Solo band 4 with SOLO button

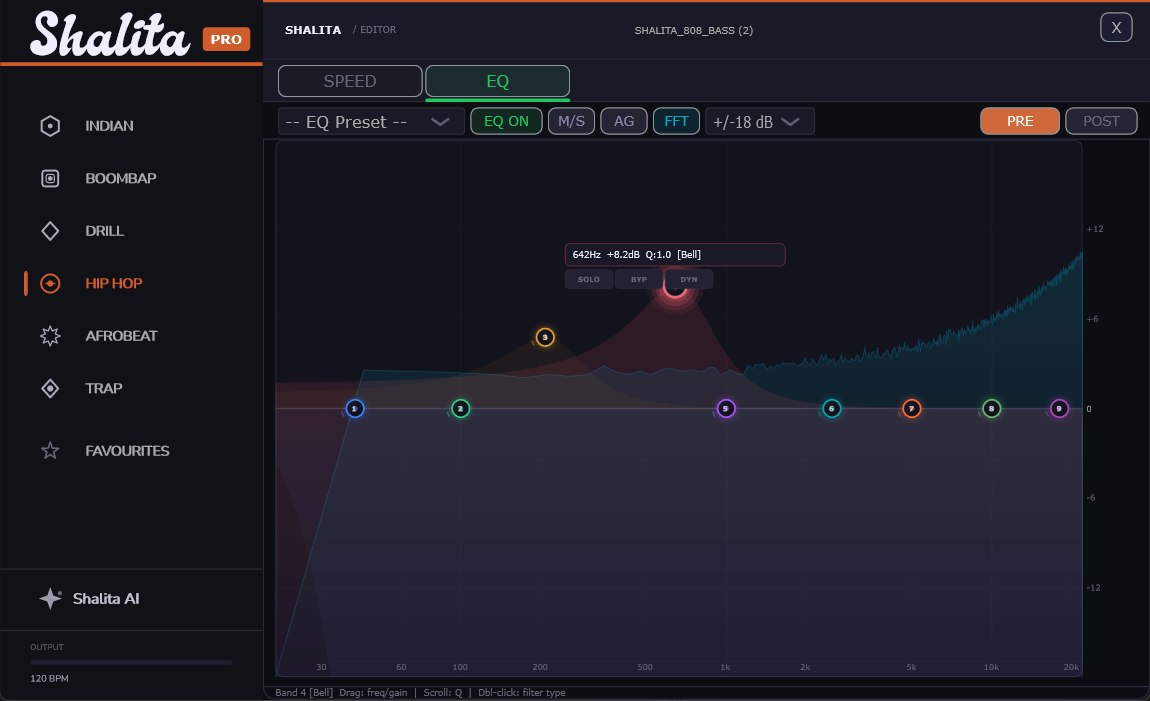tap(589, 279)
